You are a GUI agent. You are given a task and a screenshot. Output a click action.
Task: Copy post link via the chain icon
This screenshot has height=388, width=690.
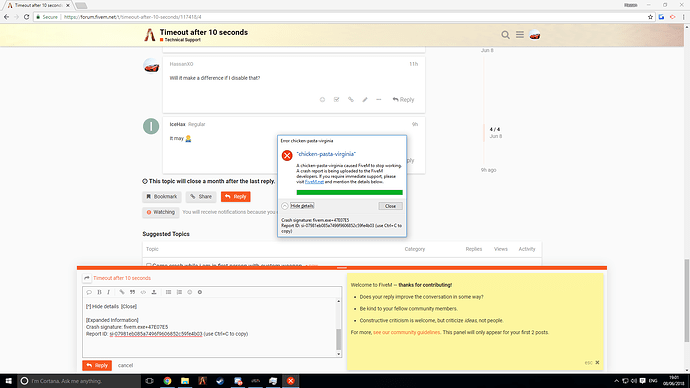coord(351,100)
